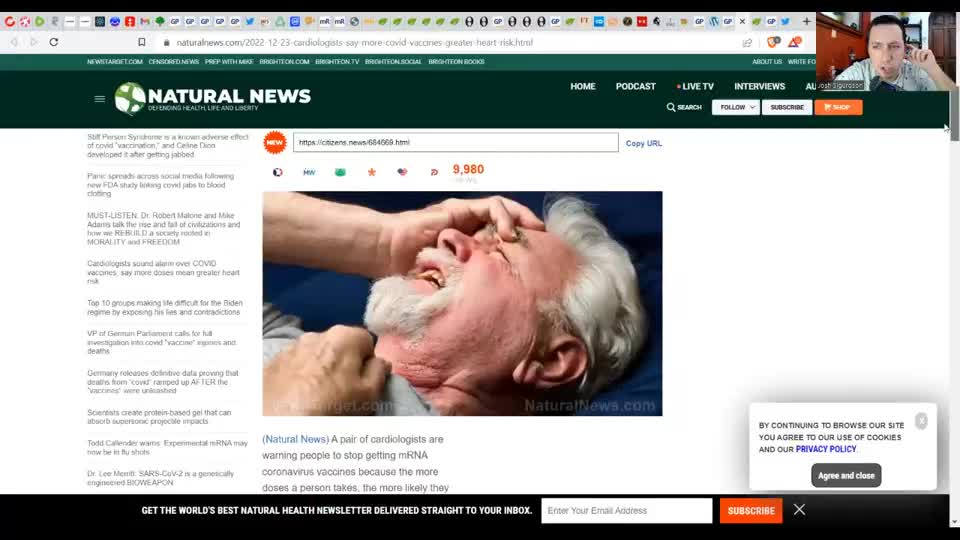Open Top 10 groups Biden regime article
960x540 pixels.
pos(165,307)
